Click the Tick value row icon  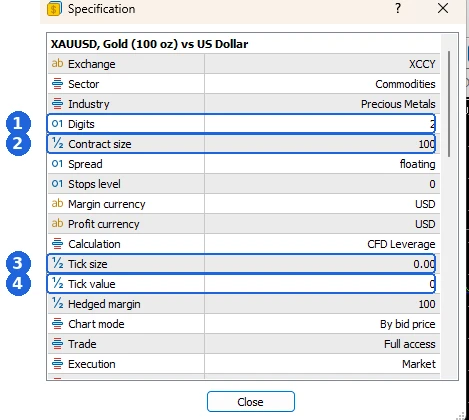click(x=57, y=284)
